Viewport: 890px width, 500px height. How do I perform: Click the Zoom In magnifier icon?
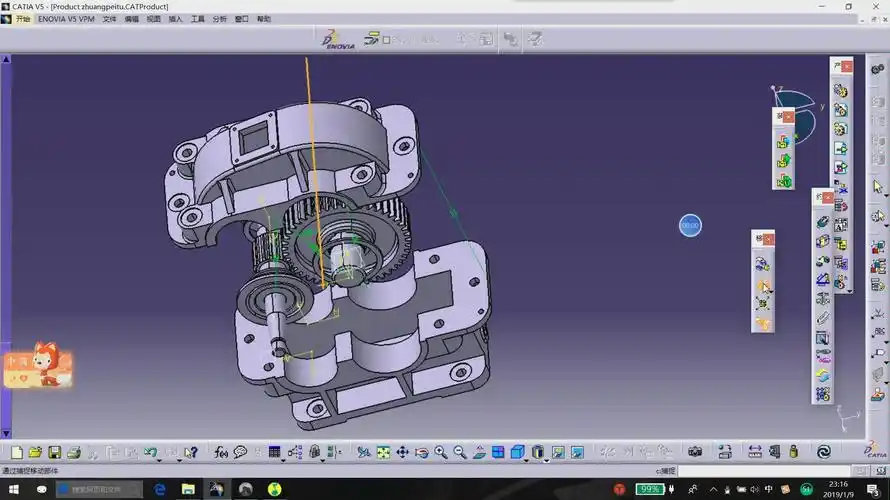[x=441, y=453]
